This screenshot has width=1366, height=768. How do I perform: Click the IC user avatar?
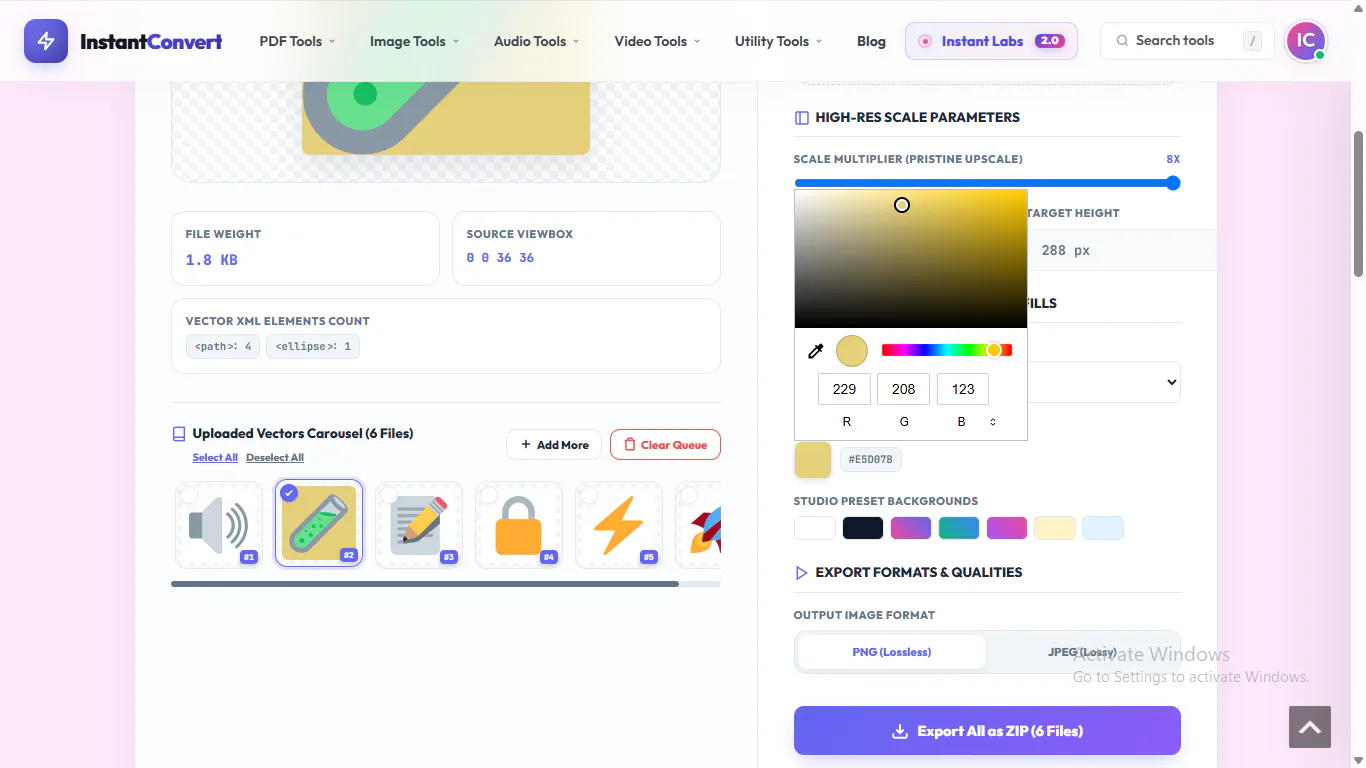tap(1305, 41)
